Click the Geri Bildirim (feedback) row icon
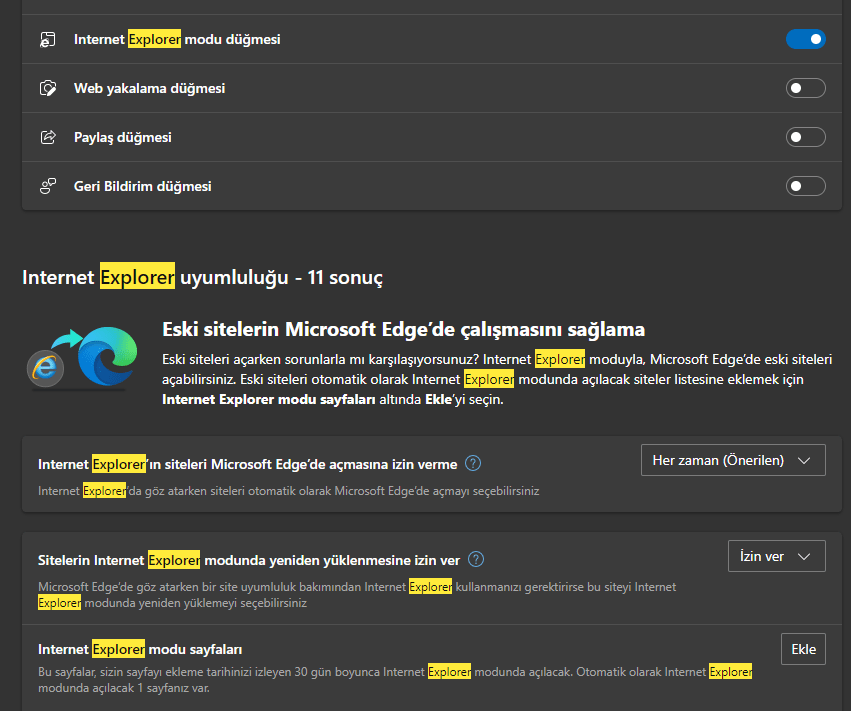This screenshot has width=851, height=711. [x=47, y=186]
